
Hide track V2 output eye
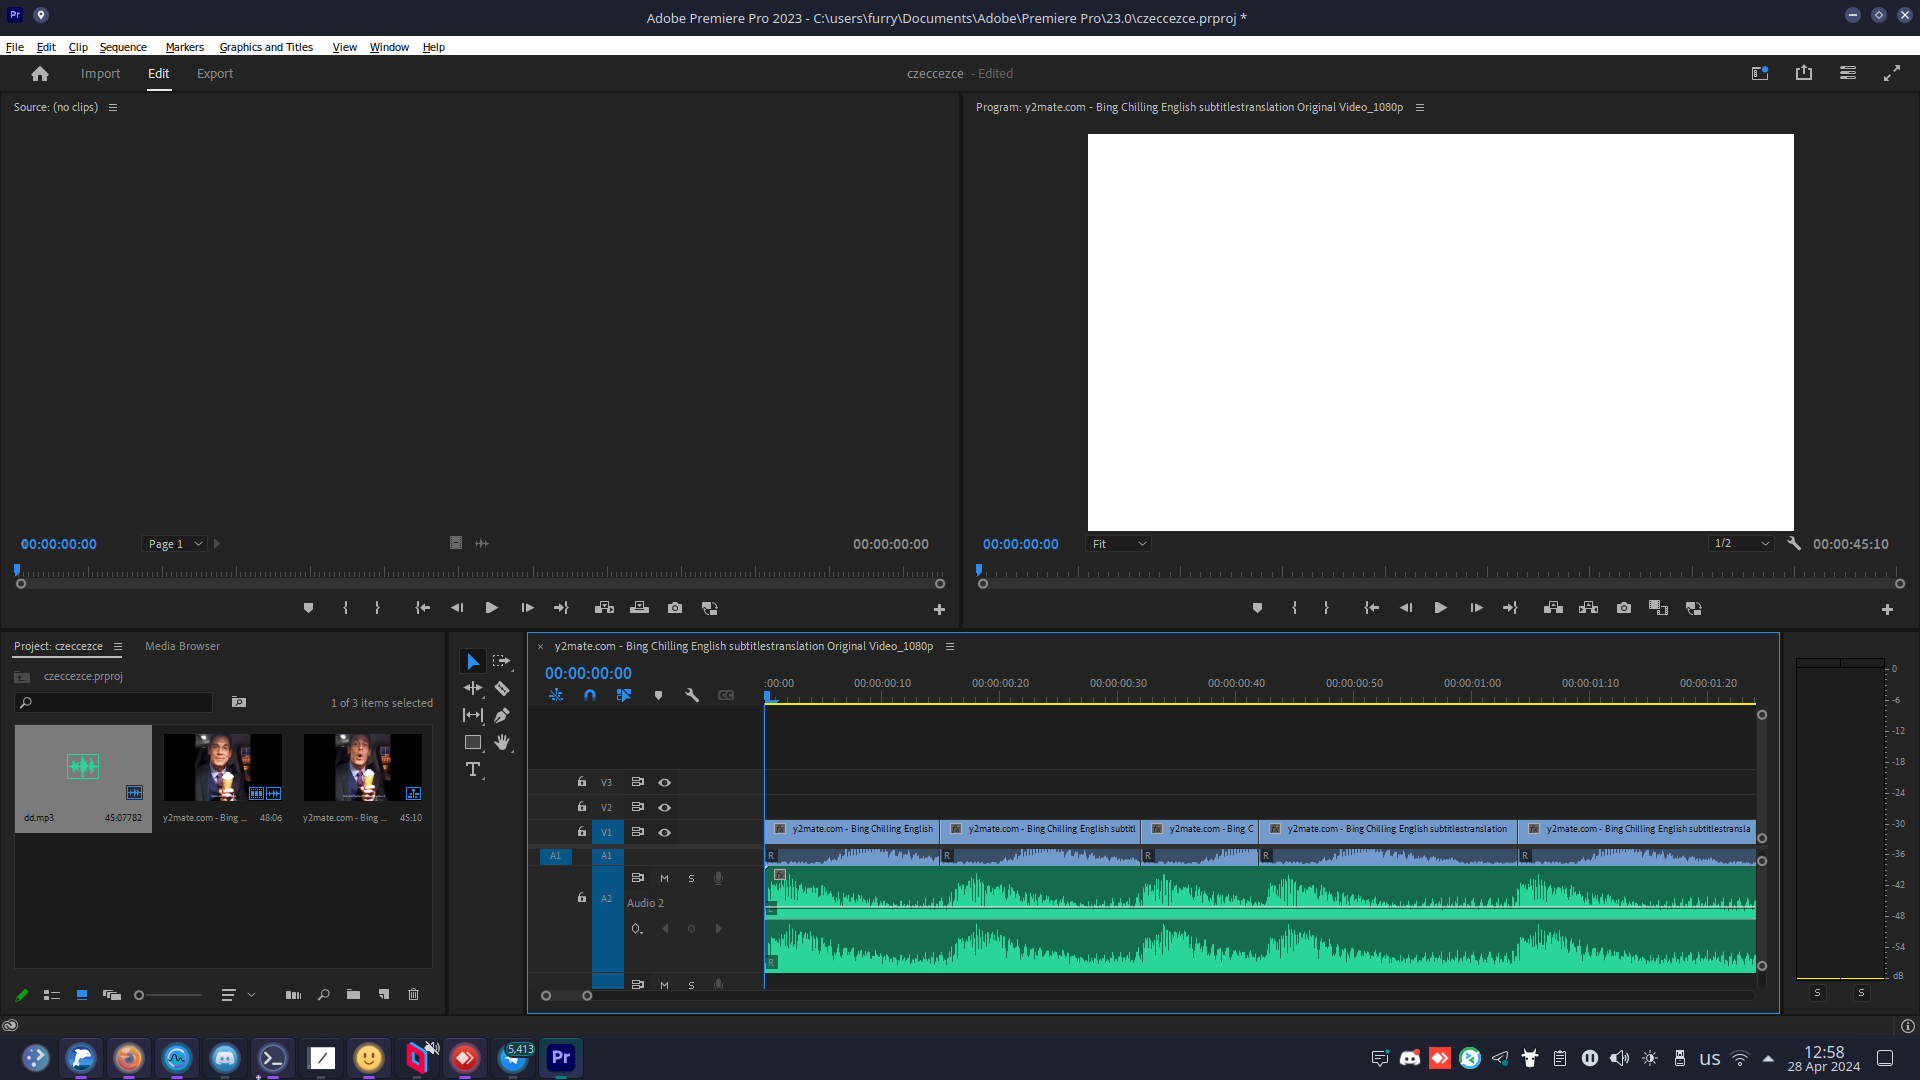coord(664,807)
